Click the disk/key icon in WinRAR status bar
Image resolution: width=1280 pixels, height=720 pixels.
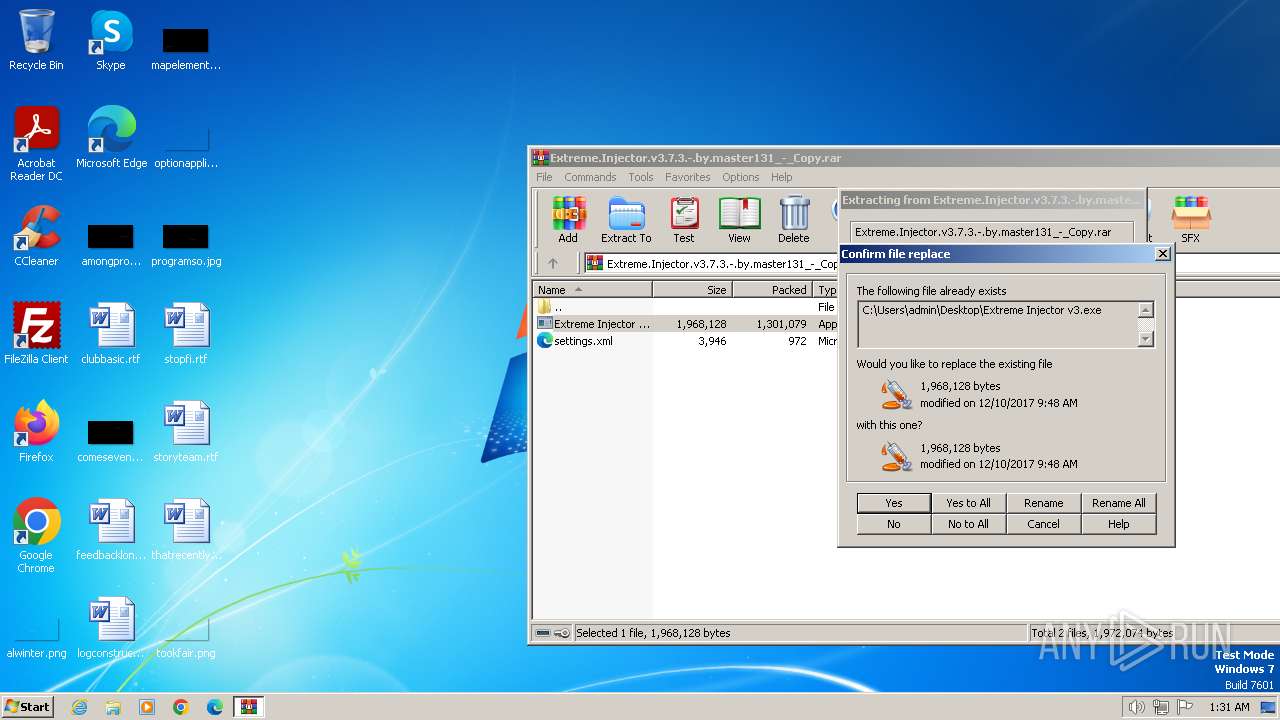coord(552,633)
